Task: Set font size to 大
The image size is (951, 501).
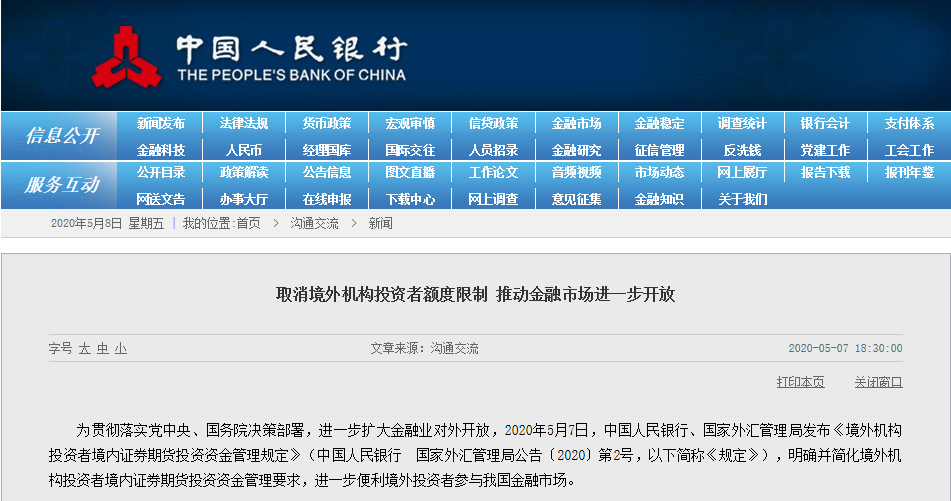Action: click(84, 348)
